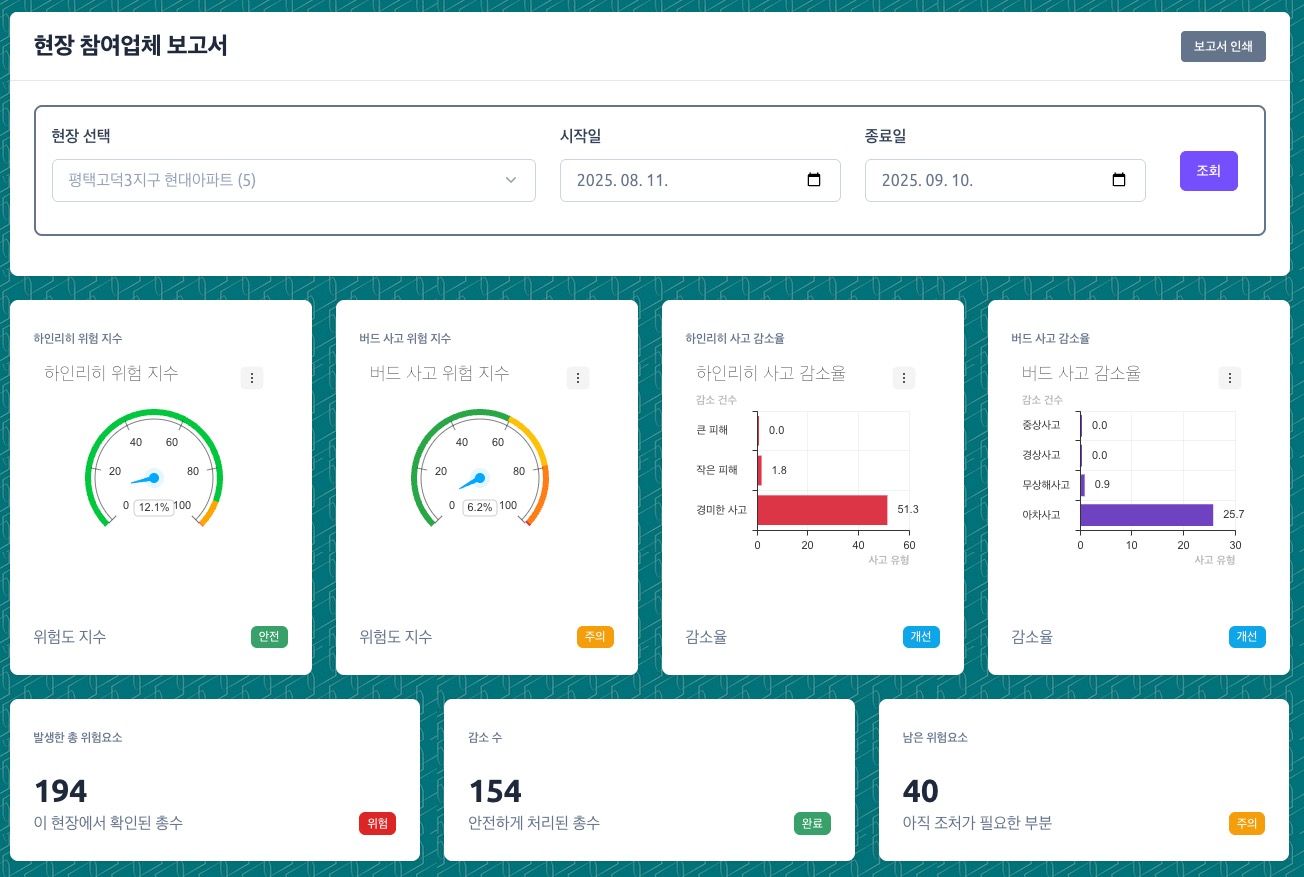Click the 12.1% gauge value label

coord(154,507)
